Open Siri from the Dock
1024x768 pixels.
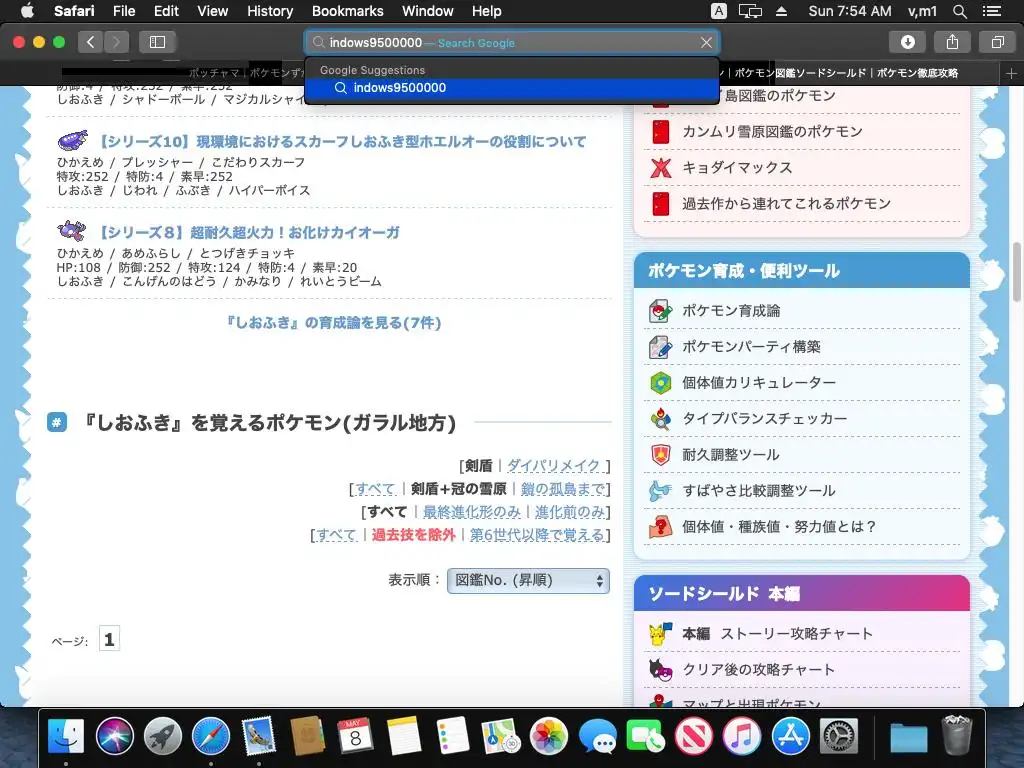114,736
